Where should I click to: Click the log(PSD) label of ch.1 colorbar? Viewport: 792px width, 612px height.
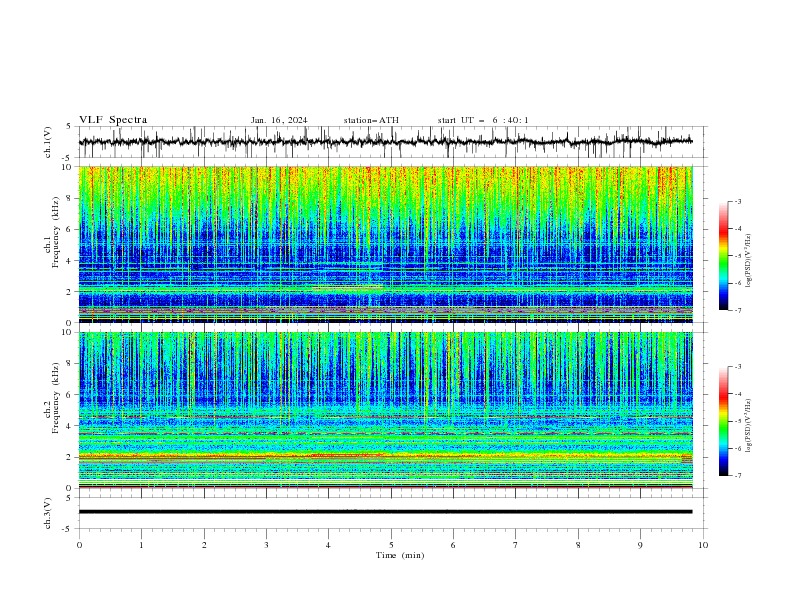point(749,261)
